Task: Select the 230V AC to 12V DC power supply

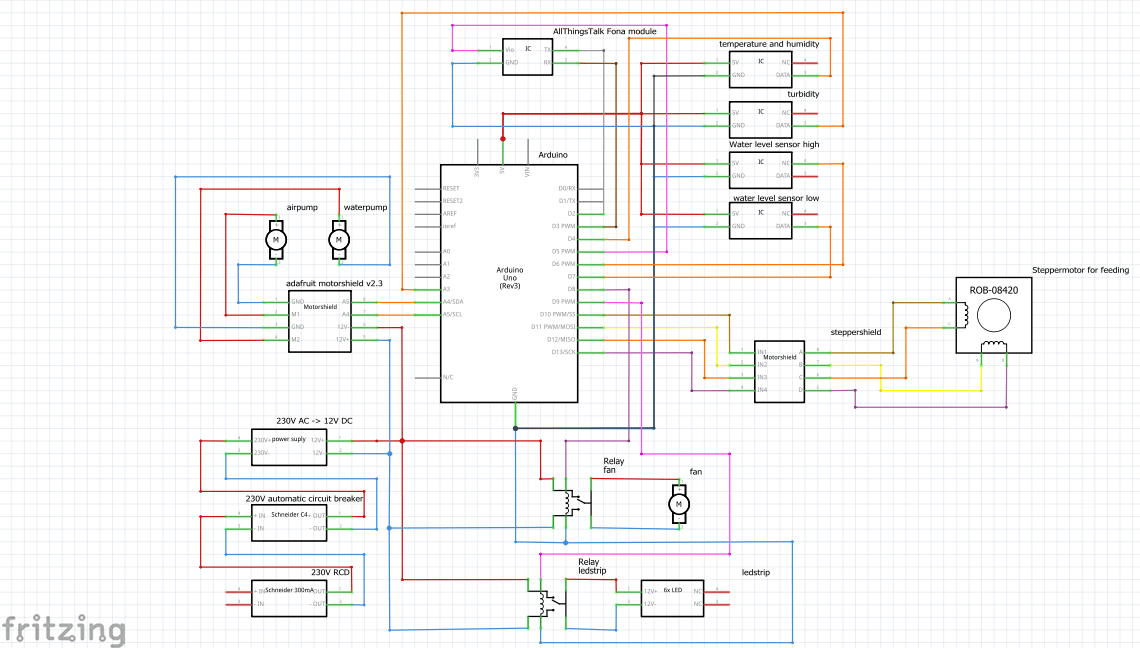Action: (288, 447)
